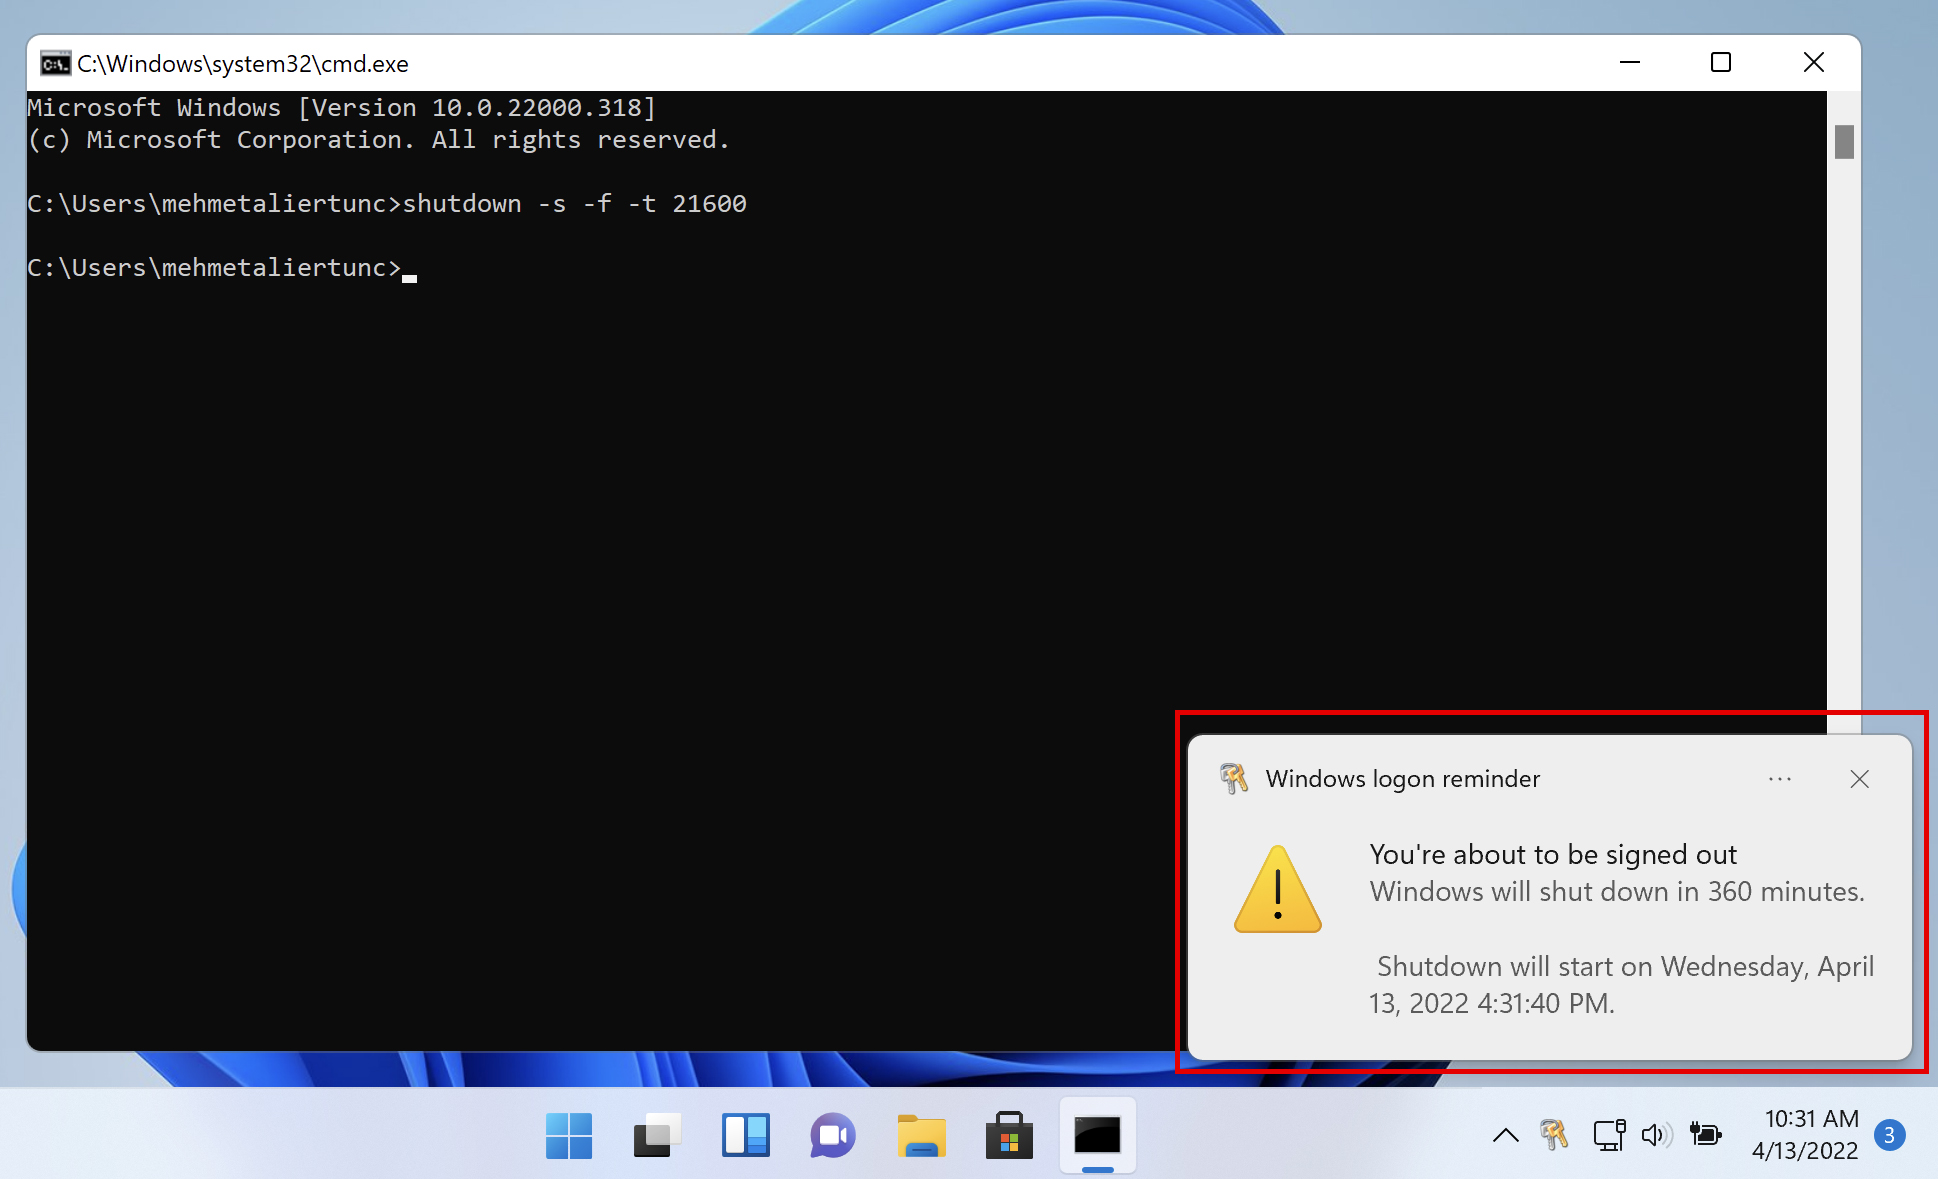Expand hidden icons in the system tray
This screenshot has height=1179, width=1938.
(1505, 1135)
